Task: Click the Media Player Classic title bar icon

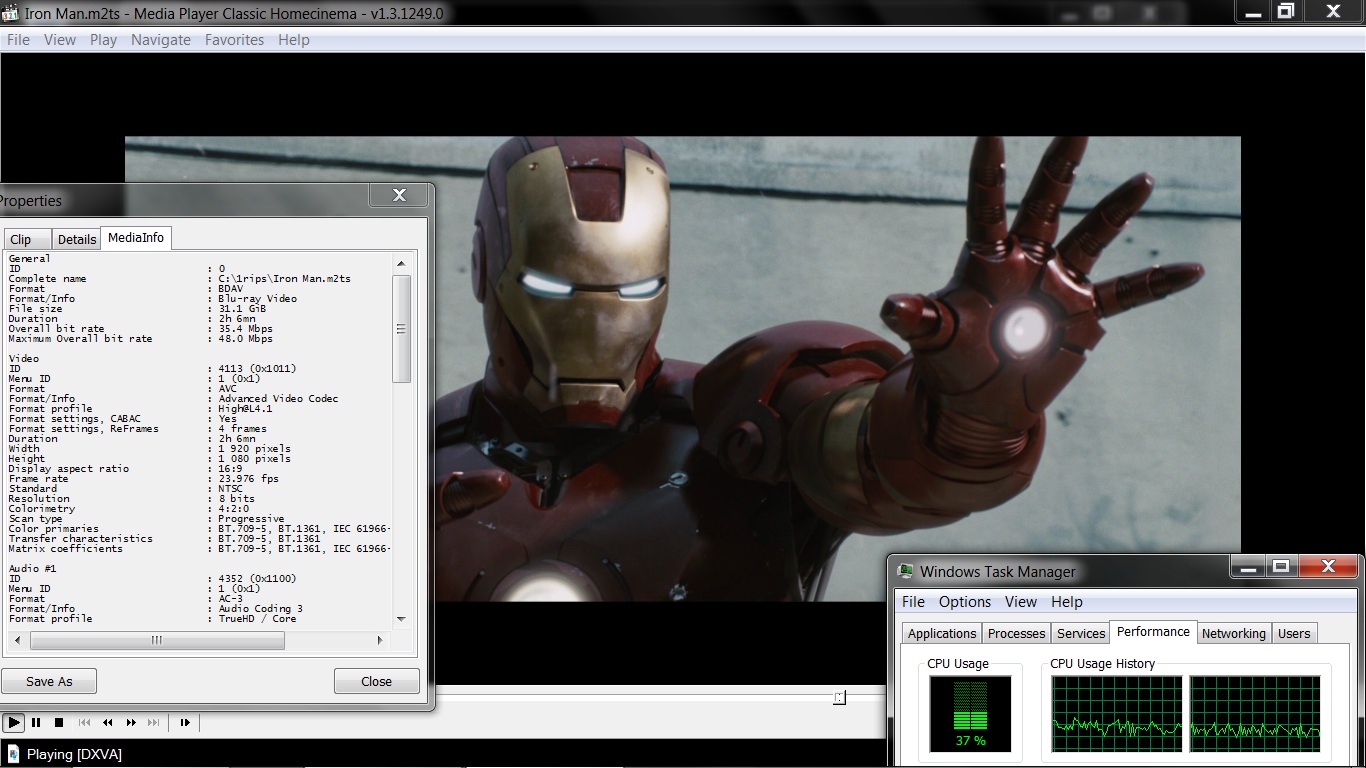Action: click(x=11, y=13)
